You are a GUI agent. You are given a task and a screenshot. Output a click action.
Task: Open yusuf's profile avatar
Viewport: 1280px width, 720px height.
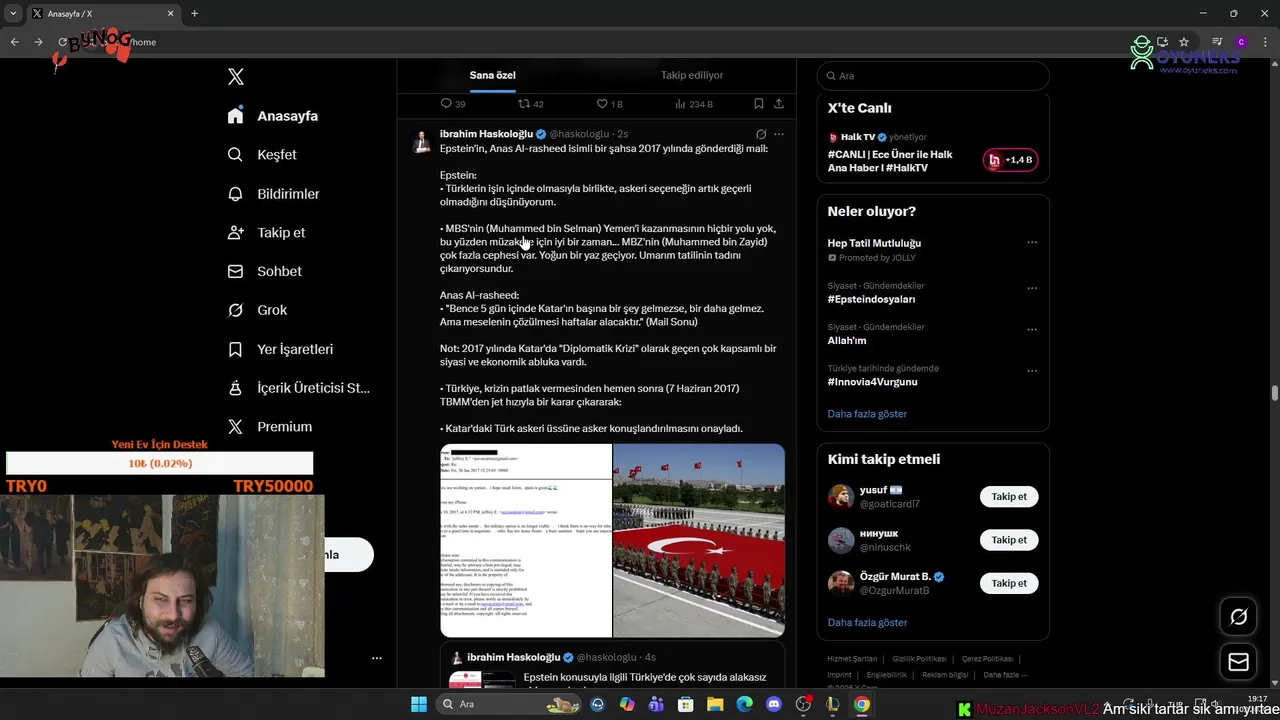coord(841,497)
